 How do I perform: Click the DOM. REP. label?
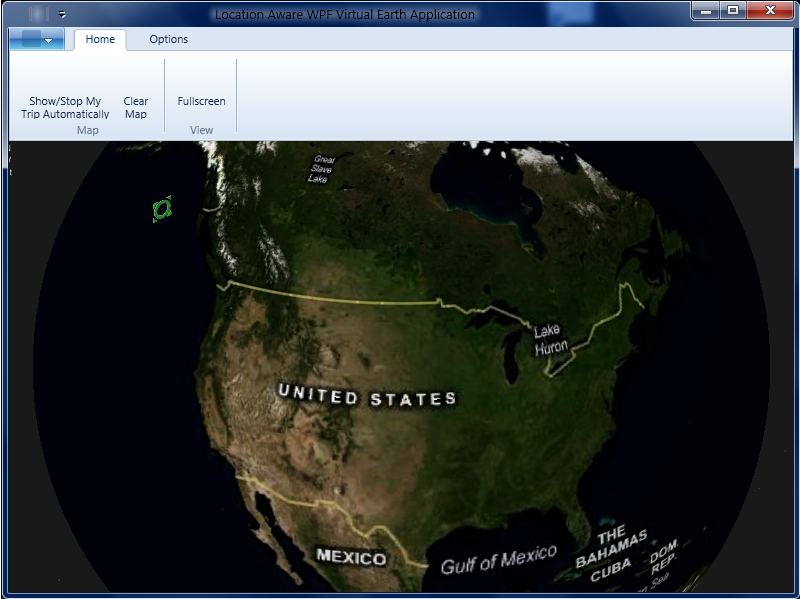point(664,557)
